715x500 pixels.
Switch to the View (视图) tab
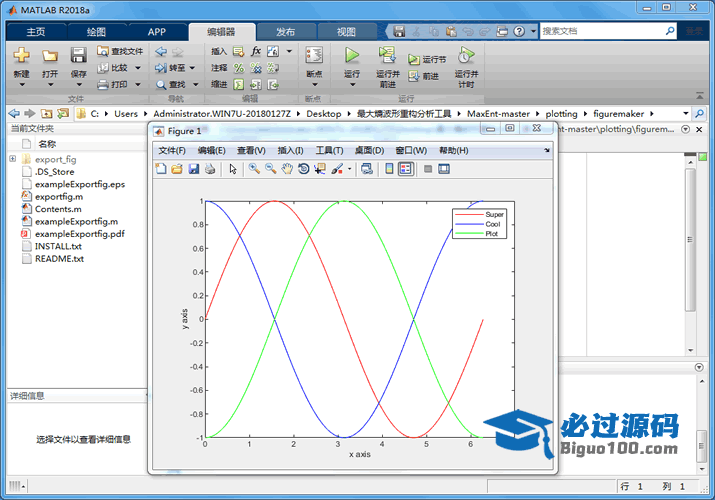pos(346,32)
